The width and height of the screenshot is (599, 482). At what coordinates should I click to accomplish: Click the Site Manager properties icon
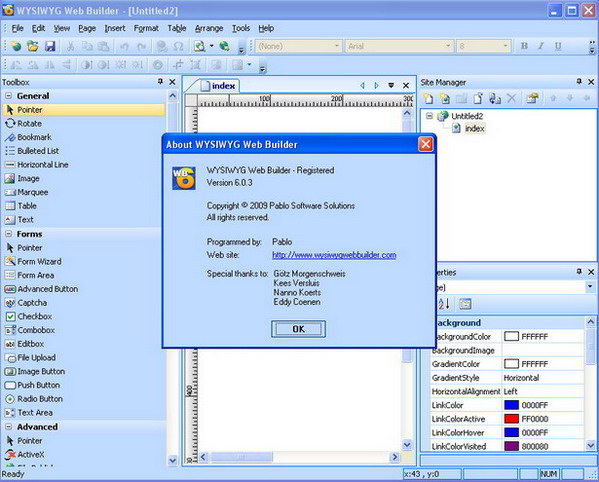tap(532, 99)
